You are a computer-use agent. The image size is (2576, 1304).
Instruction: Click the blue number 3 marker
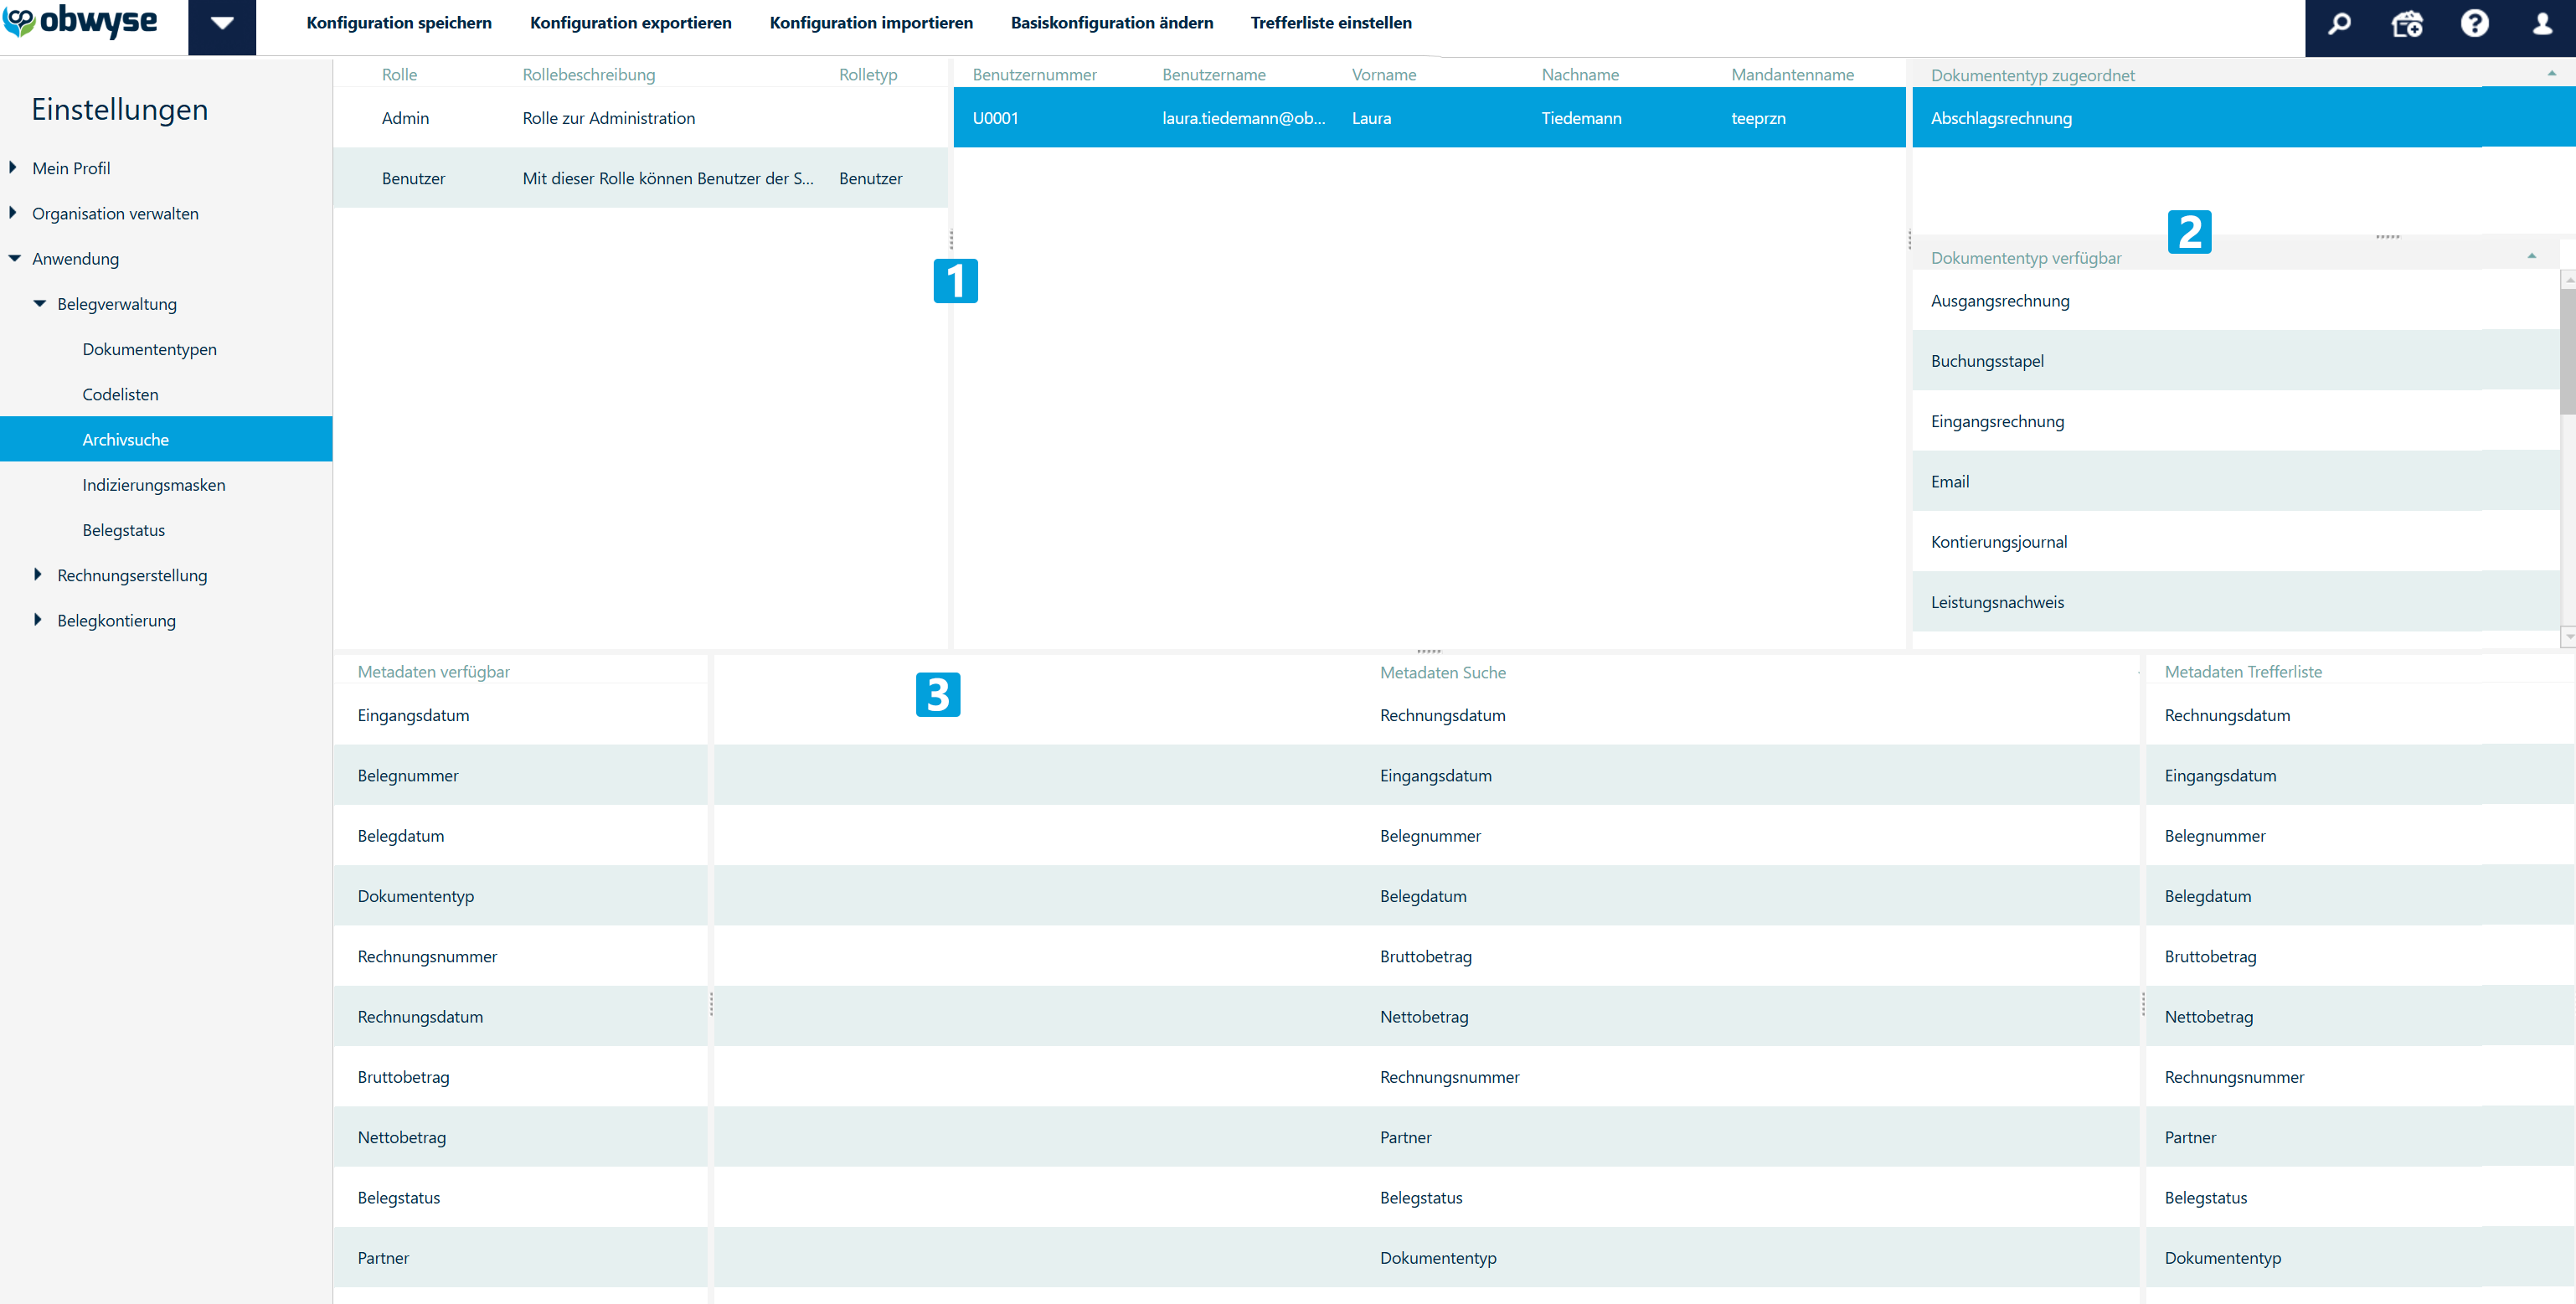(937, 694)
